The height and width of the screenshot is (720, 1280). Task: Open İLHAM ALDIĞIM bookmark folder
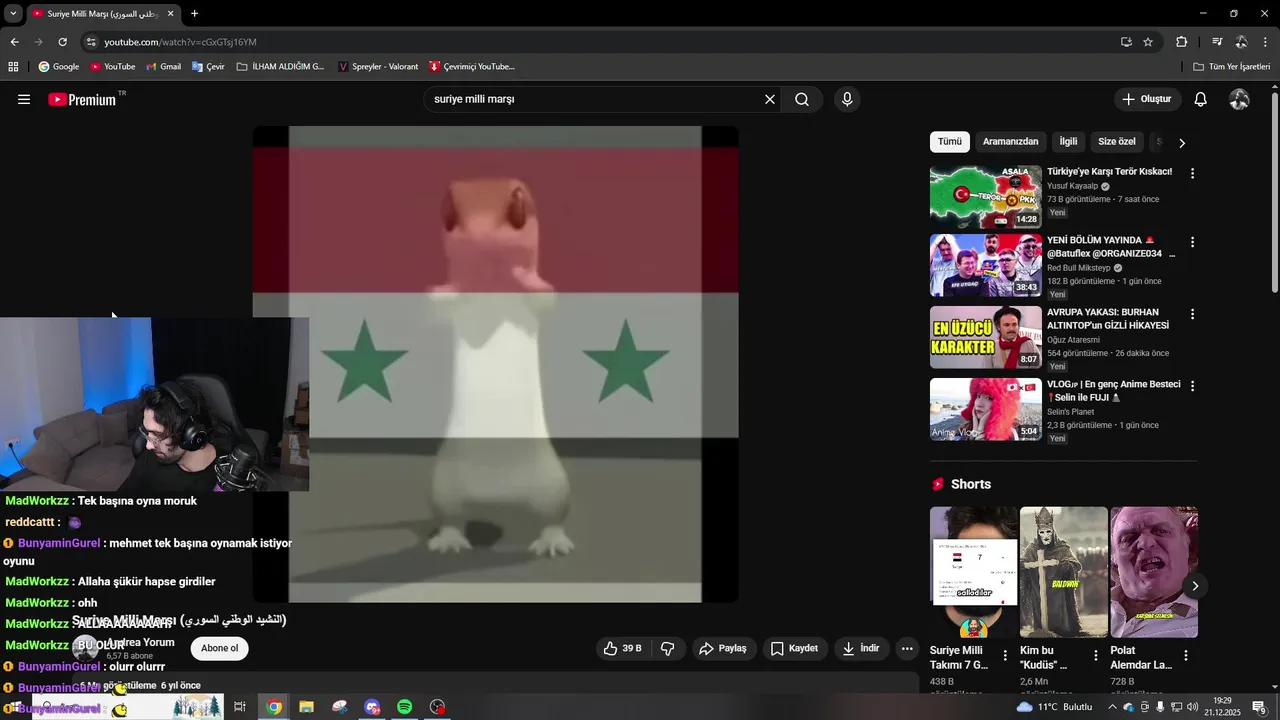[x=280, y=66]
